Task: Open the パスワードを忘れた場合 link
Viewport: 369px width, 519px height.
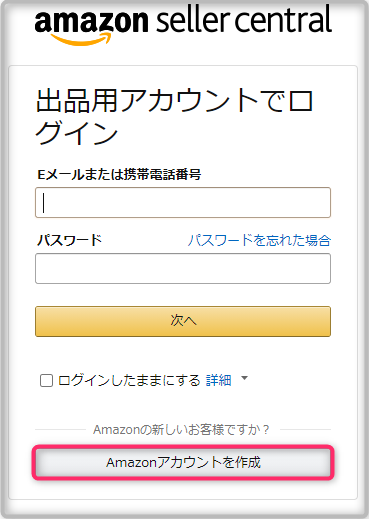Action: coord(259,240)
